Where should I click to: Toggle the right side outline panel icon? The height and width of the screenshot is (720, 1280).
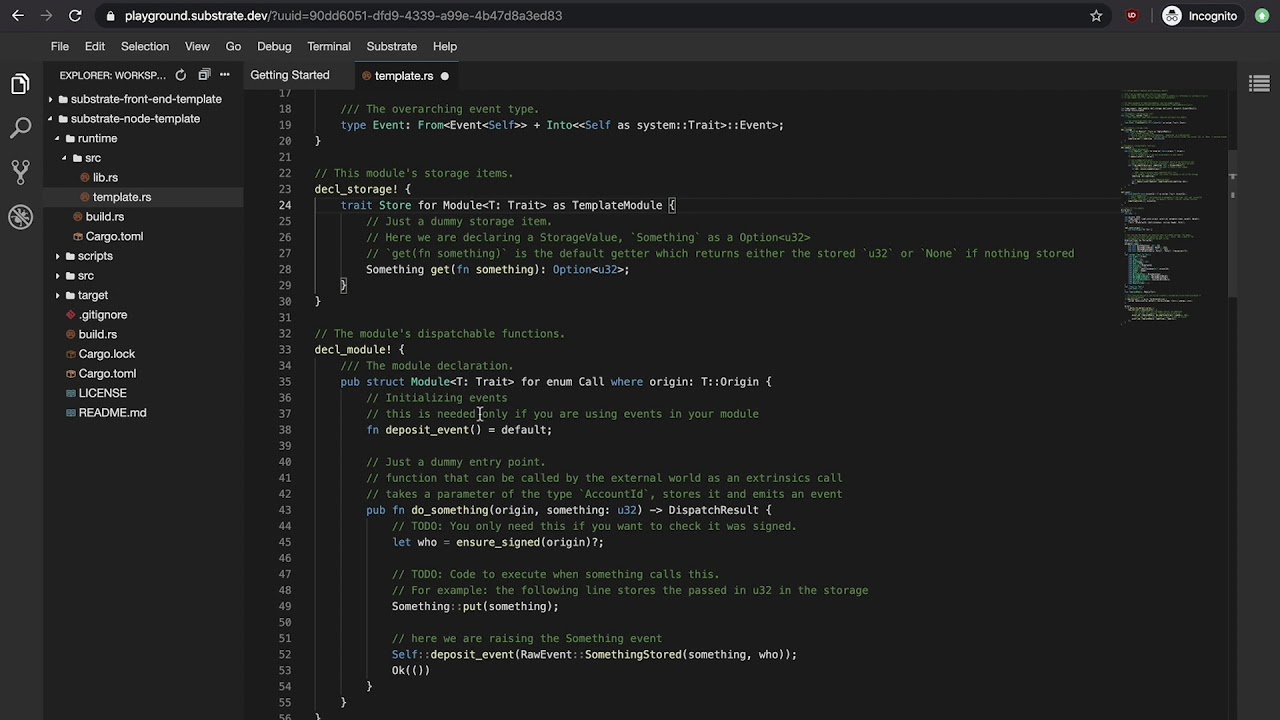coord(1259,84)
